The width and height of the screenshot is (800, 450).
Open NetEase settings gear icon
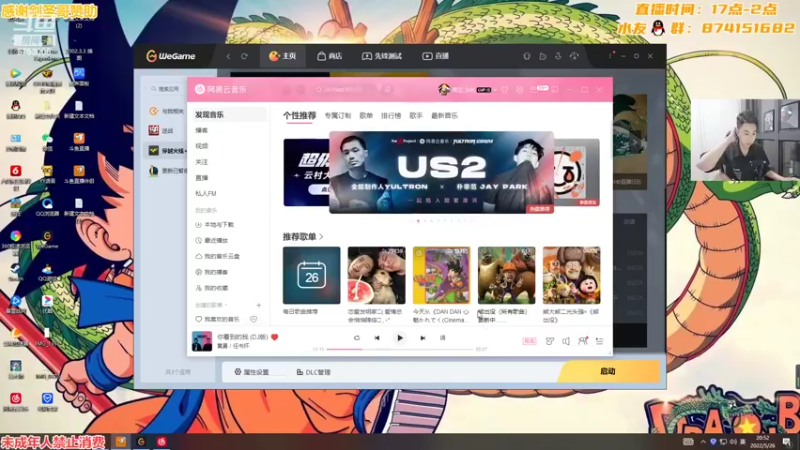pyautogui.click(x=519, y=90)
